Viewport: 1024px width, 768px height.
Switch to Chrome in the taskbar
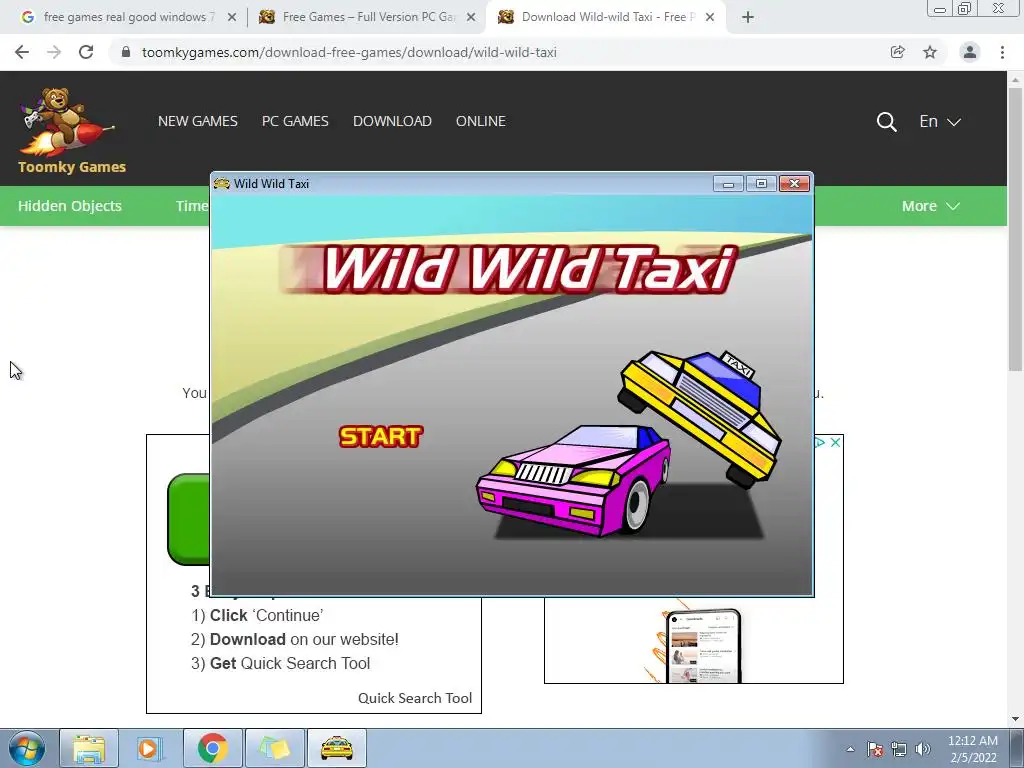coord(213,748)
